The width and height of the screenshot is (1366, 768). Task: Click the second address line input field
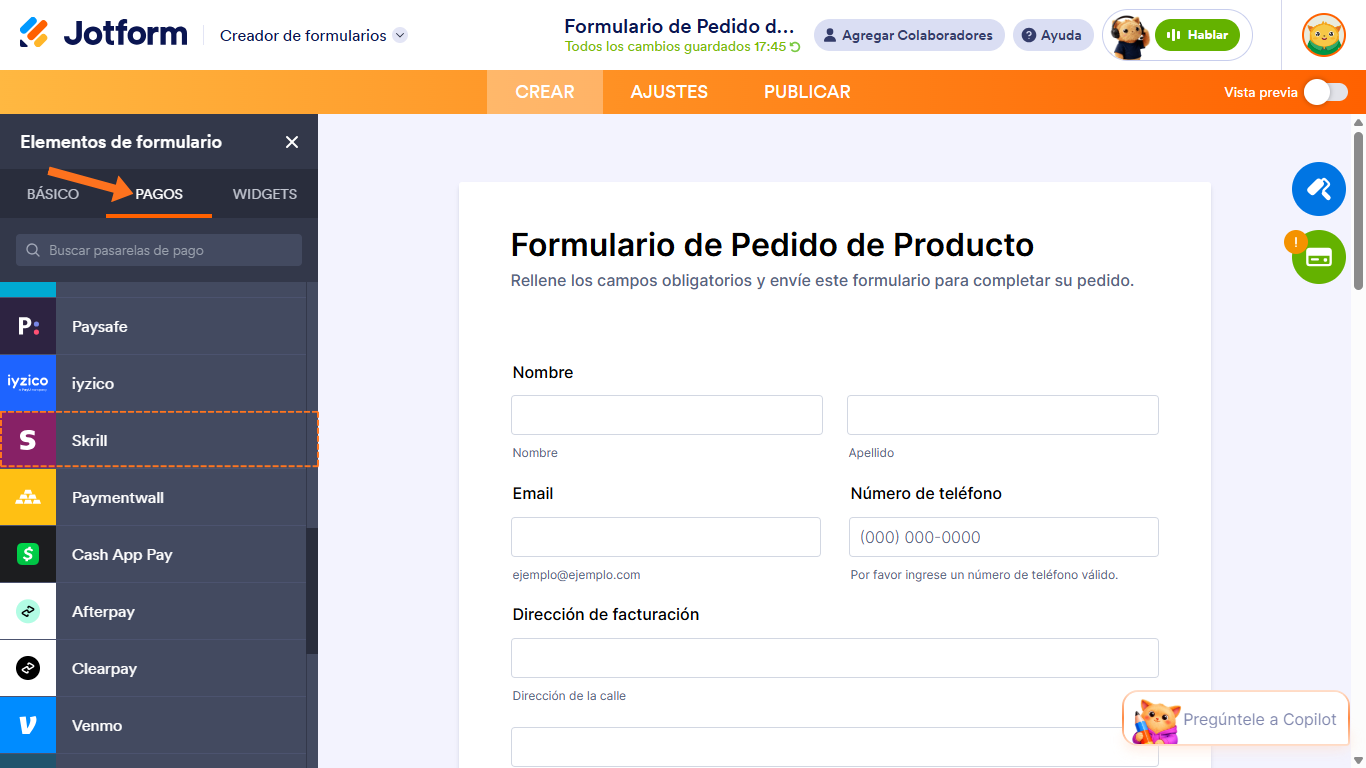tap(835, 747)
